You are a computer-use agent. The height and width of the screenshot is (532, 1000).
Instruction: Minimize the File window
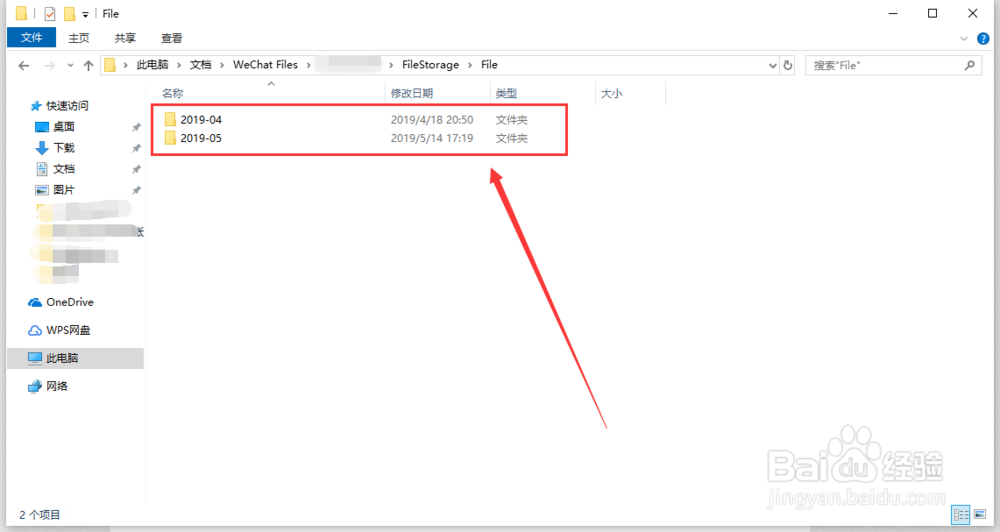(893, 13)
